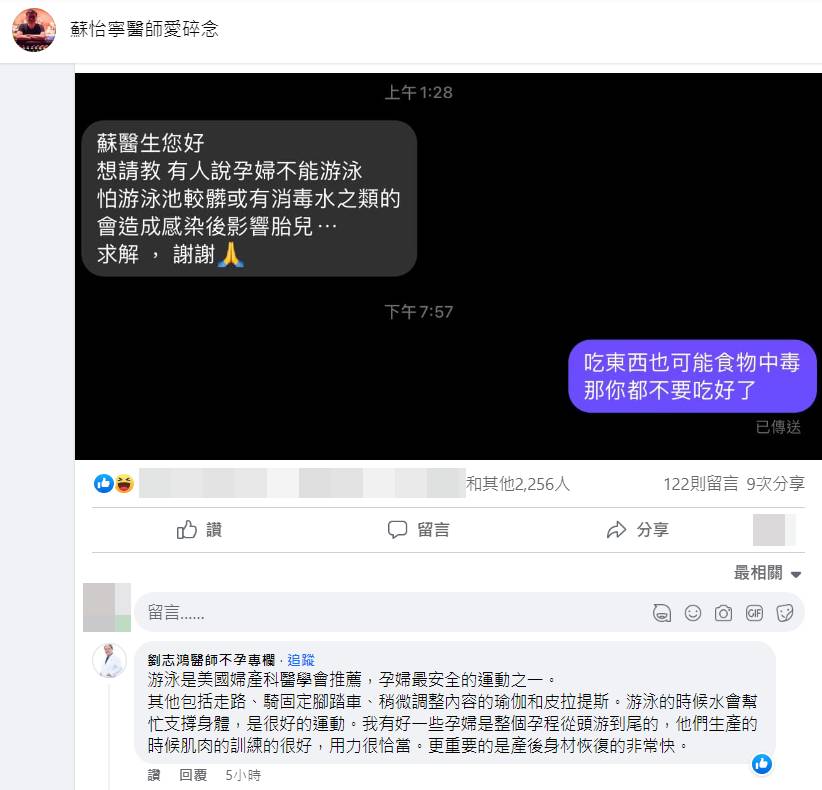Click the thumbs-up 讚 icon under the post
This screenshot has height=790, width=822.
187,529
